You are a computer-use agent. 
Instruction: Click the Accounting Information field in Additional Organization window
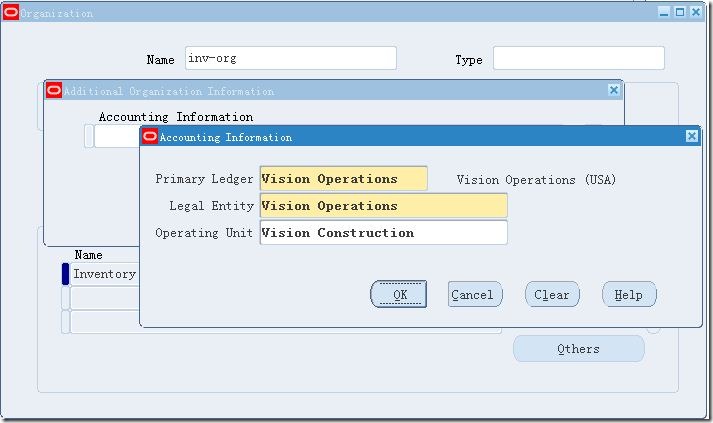(117, 136)
